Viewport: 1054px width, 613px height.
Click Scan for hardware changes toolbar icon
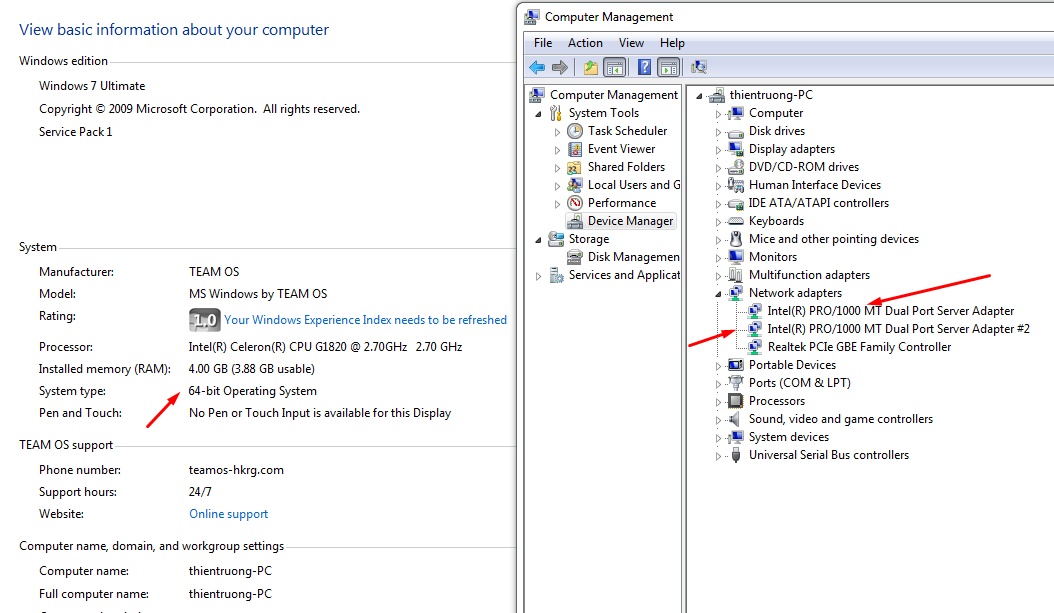pos(699,67)
